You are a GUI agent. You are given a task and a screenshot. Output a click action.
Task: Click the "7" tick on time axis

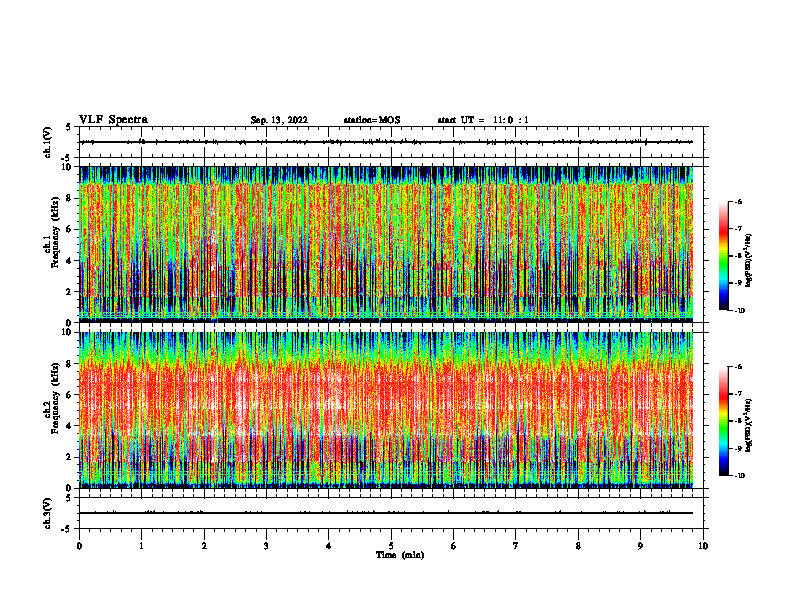(516, 546)
